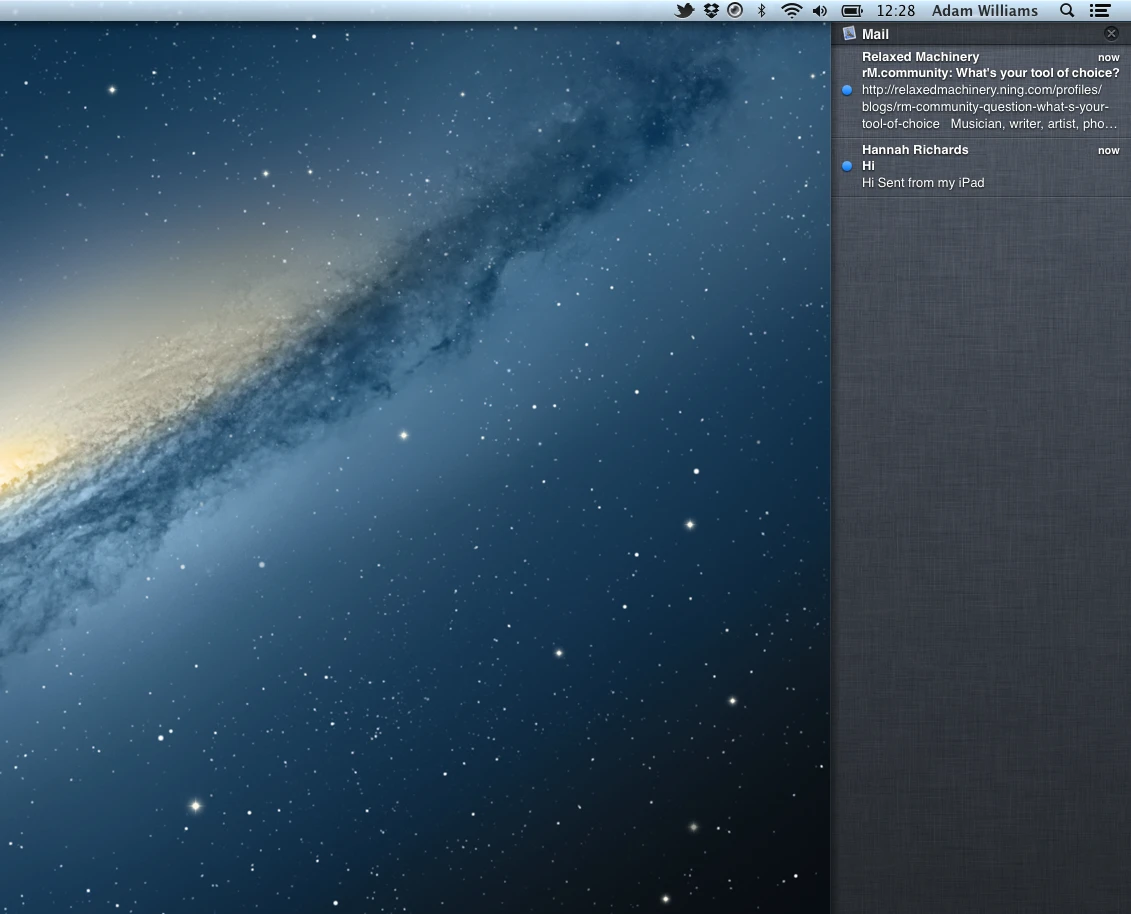Open the Adam Williams user menu
1131x914 pixels.
coord(985,11)
